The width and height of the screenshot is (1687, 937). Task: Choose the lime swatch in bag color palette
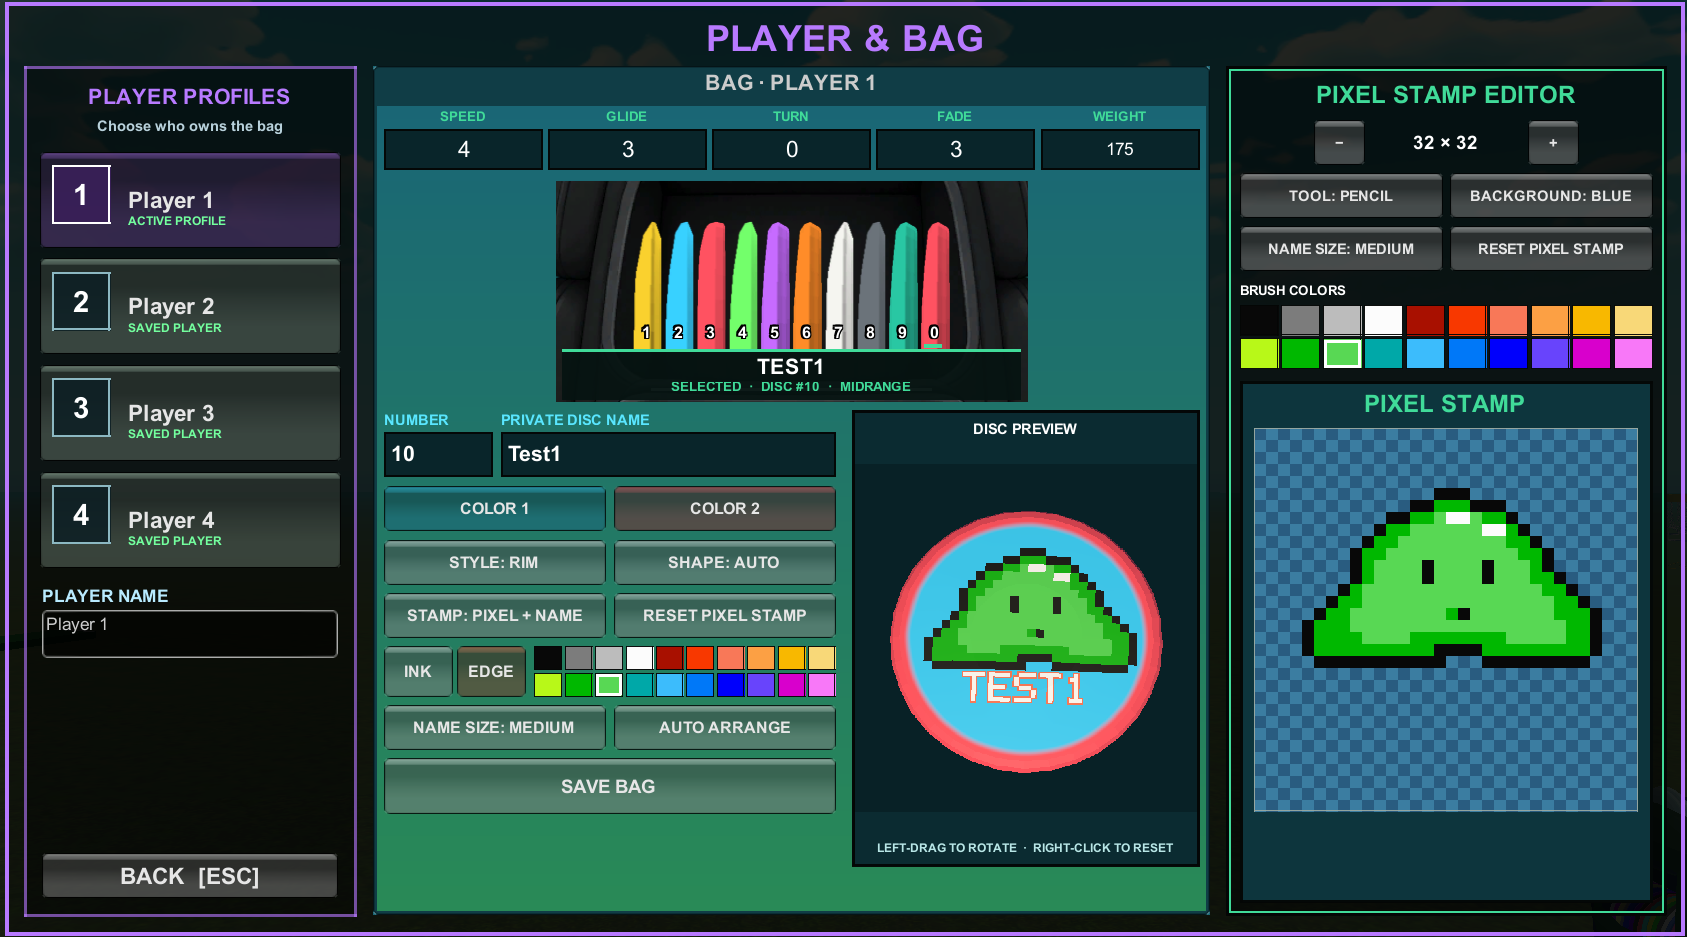pos(548,685)
